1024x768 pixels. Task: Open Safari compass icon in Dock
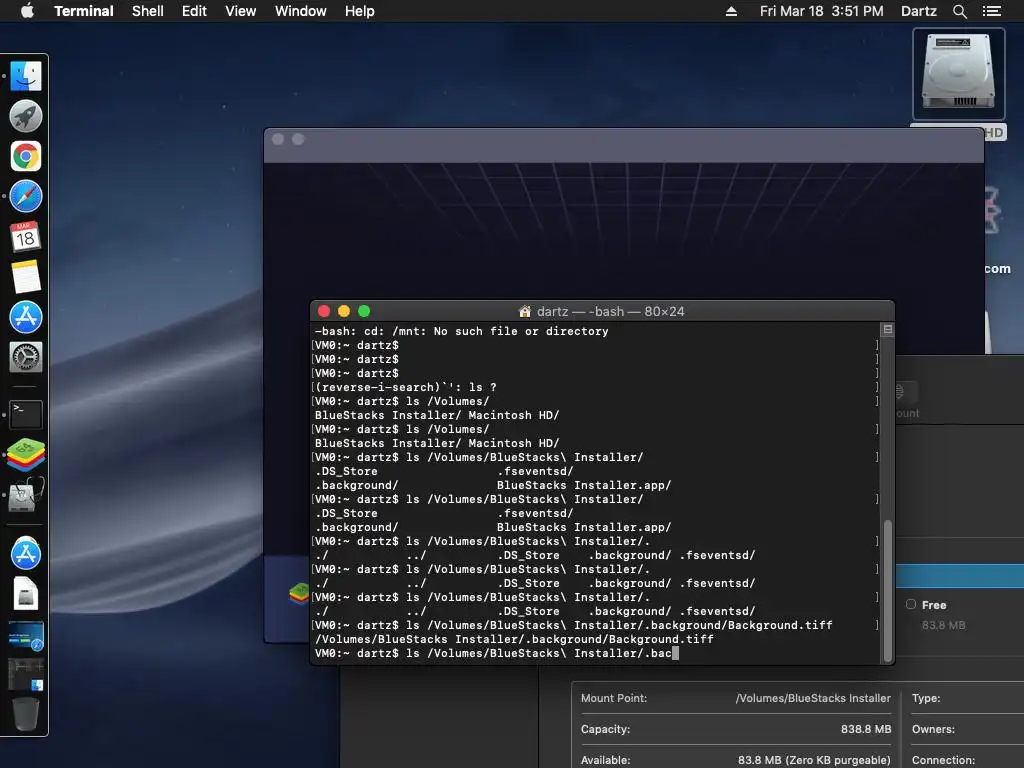(26, 197)
